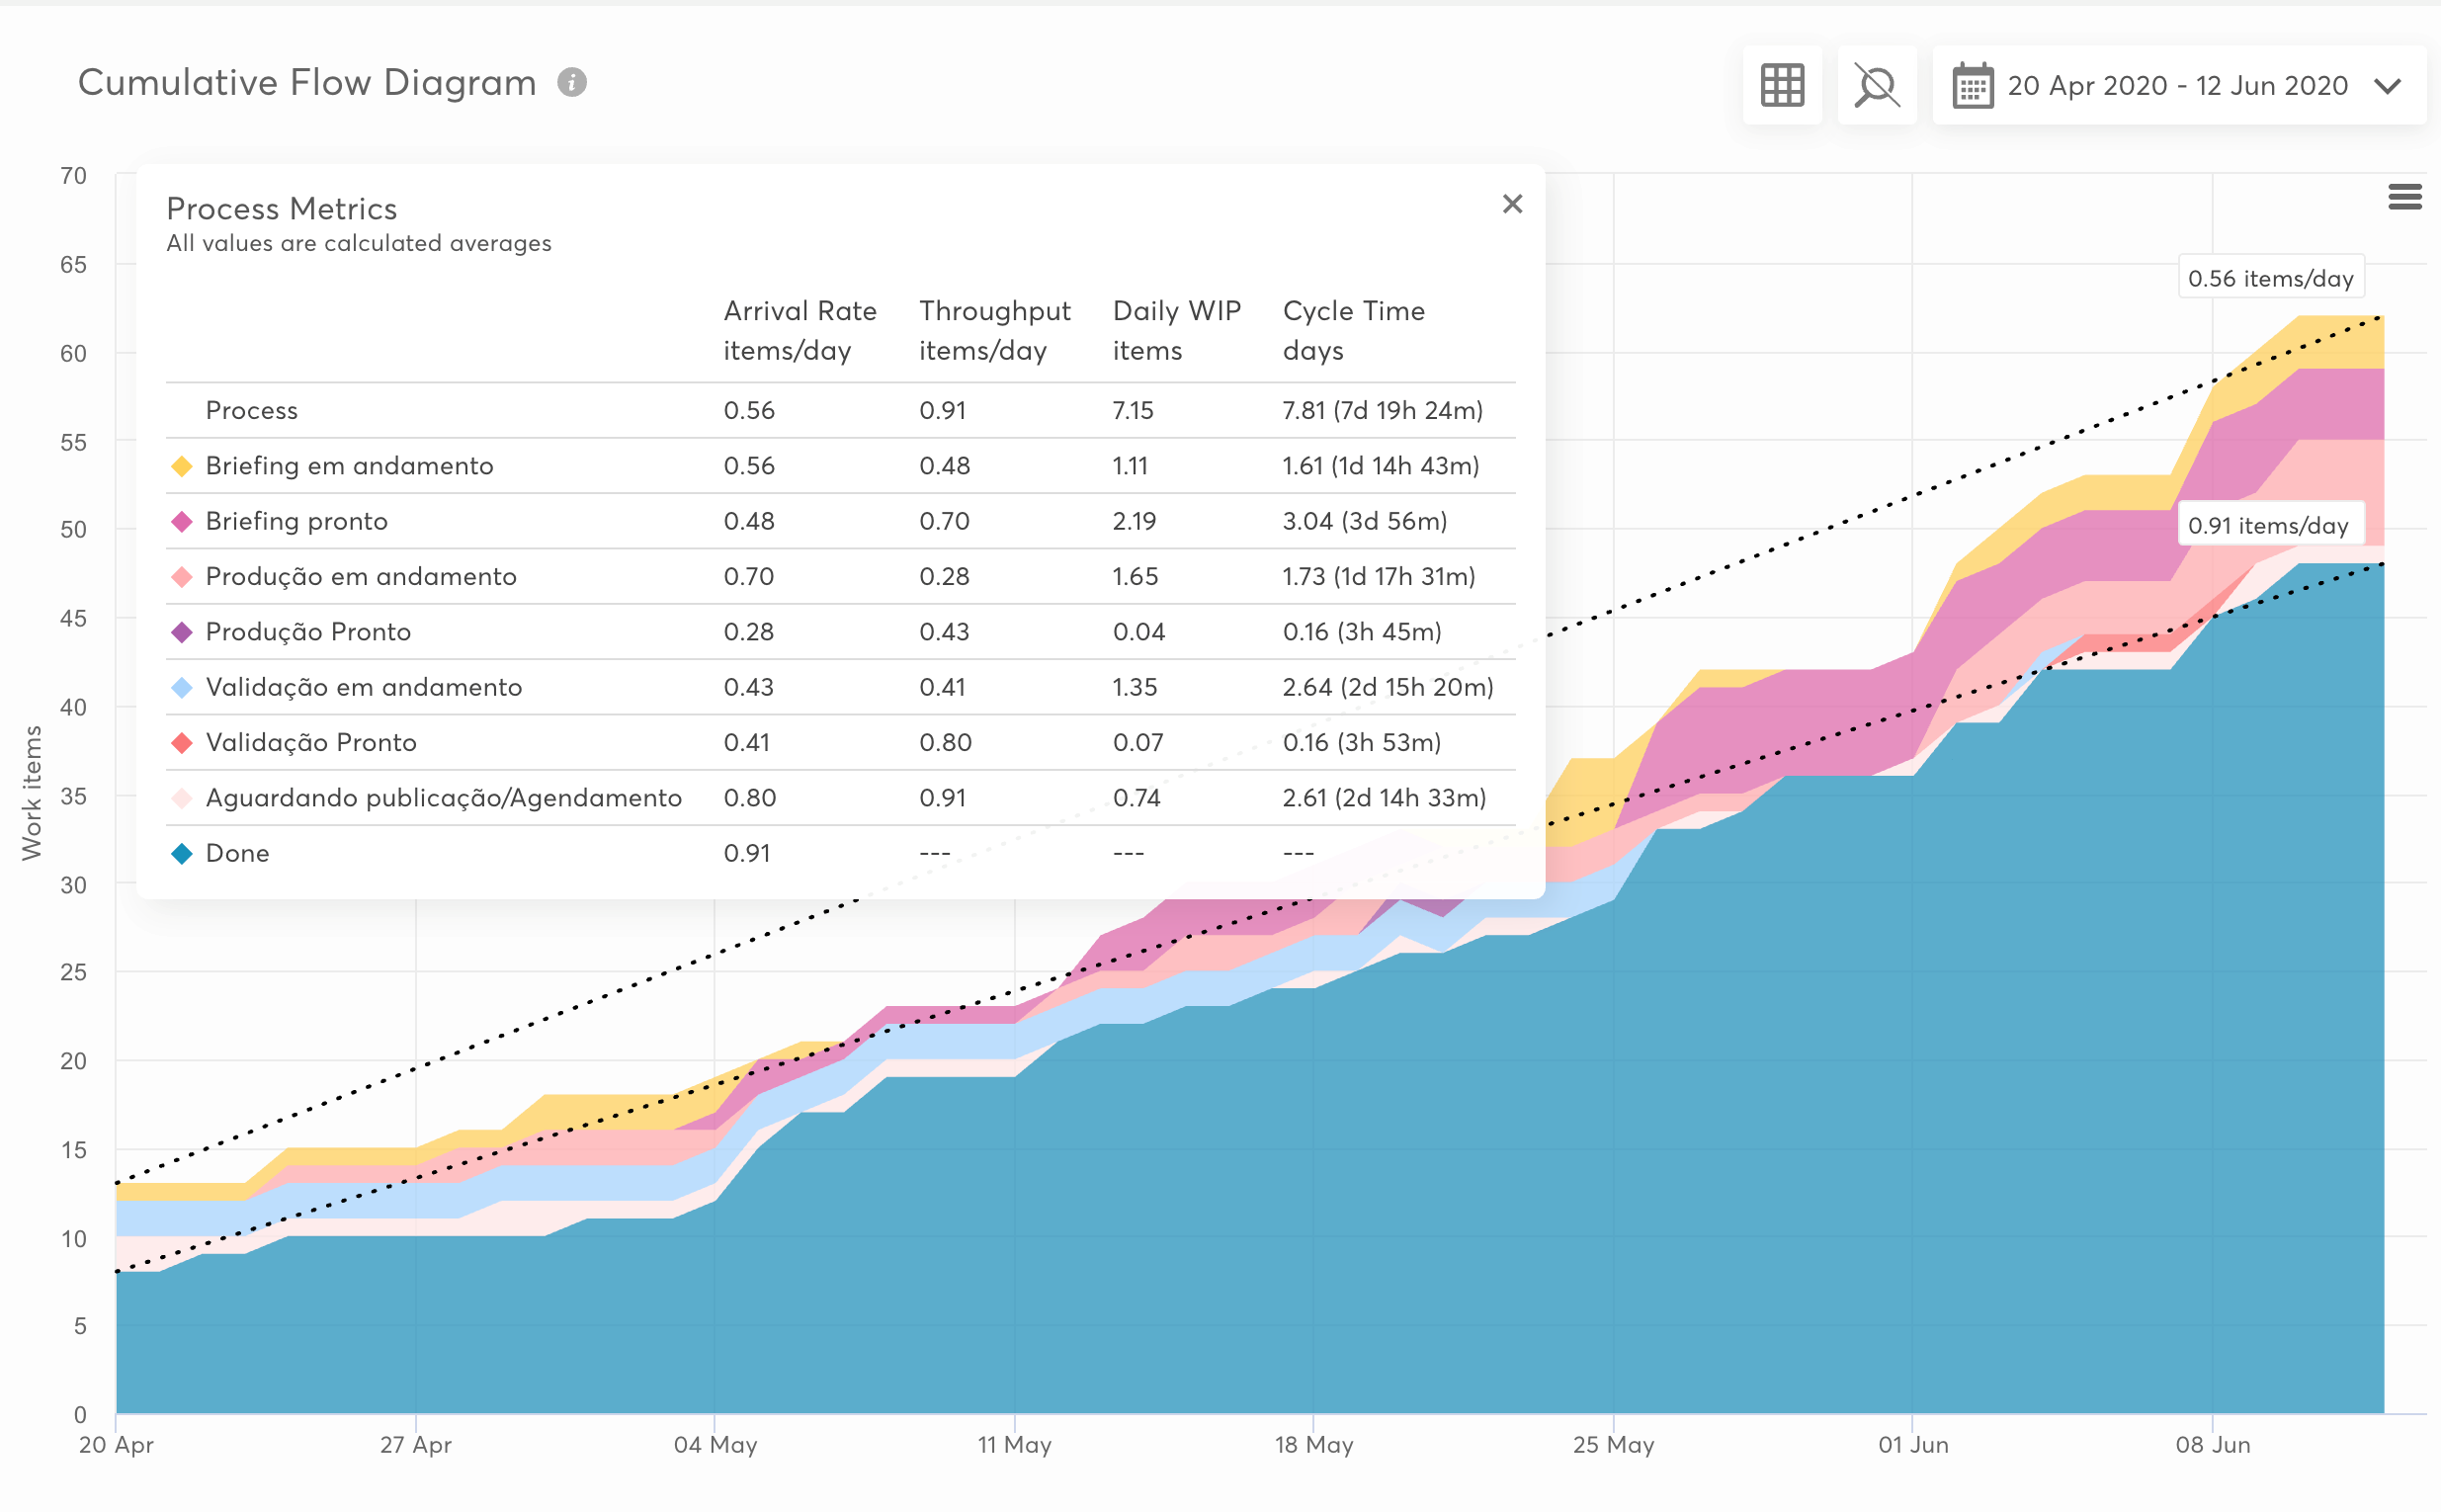Click the red Validação Pronto diamond marker
The width and height of the screenshot is (2441, 1512).
(x=182, y=743)
